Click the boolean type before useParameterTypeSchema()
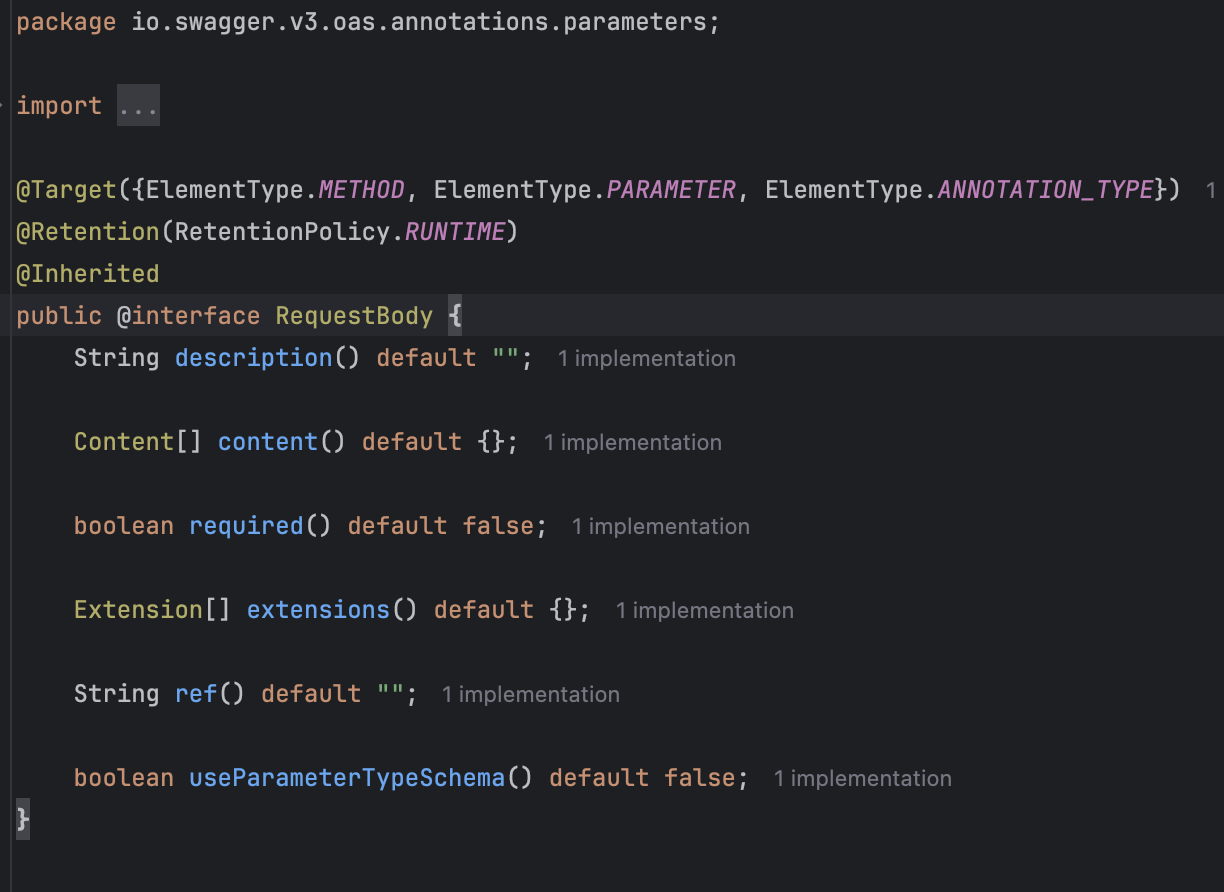This screenshot has height=892, width=1224. coord(124,778)
